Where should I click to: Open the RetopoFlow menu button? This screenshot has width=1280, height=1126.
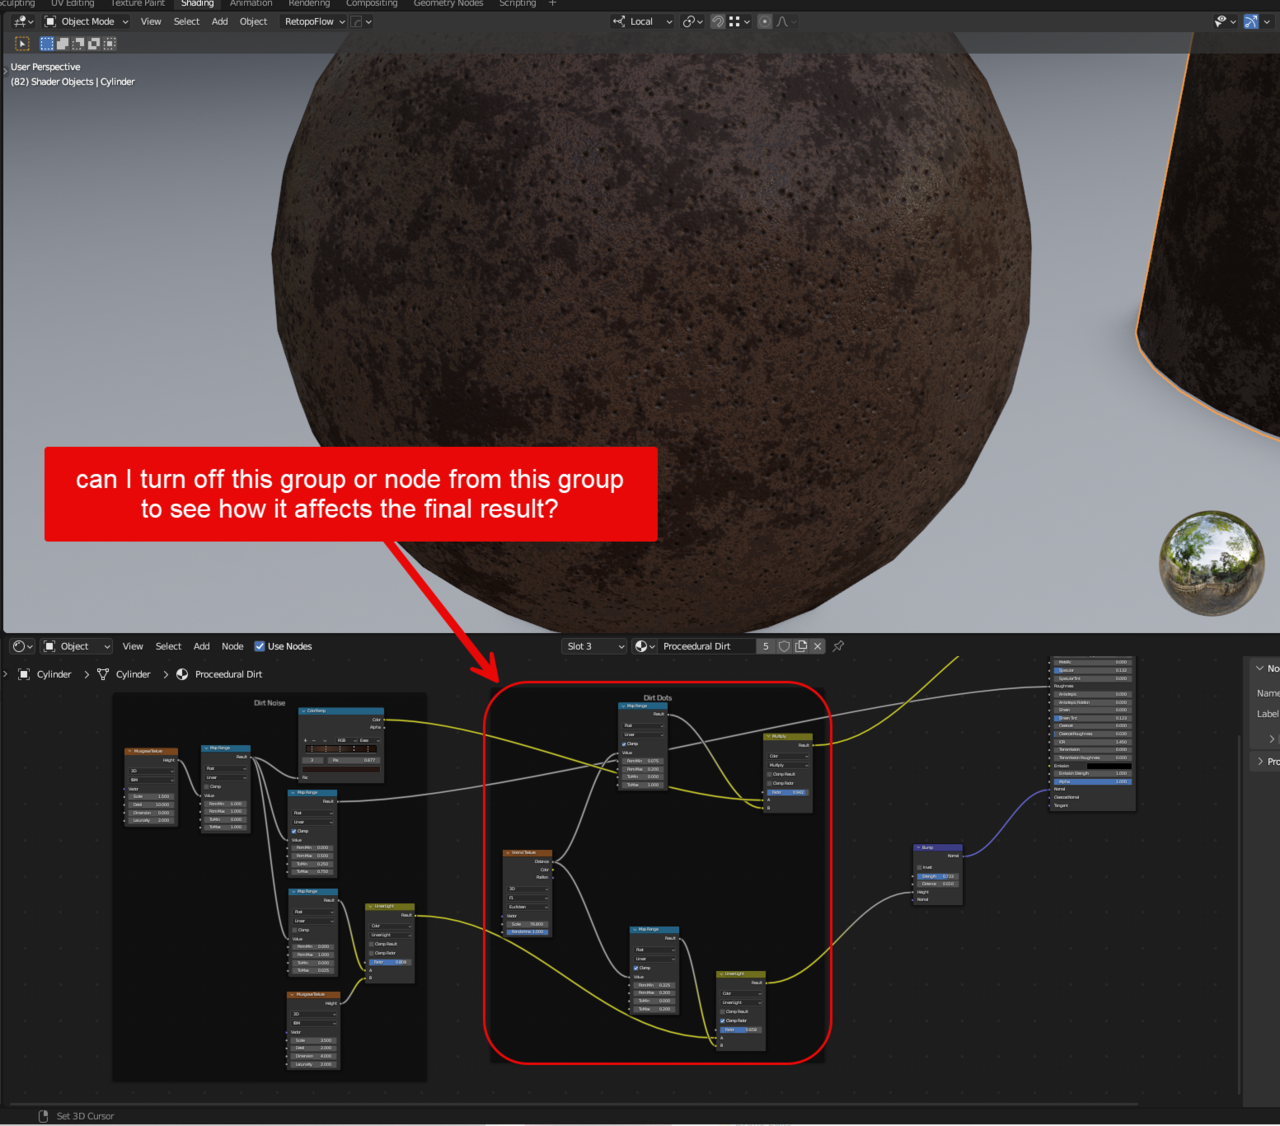(x=314, y=21)
